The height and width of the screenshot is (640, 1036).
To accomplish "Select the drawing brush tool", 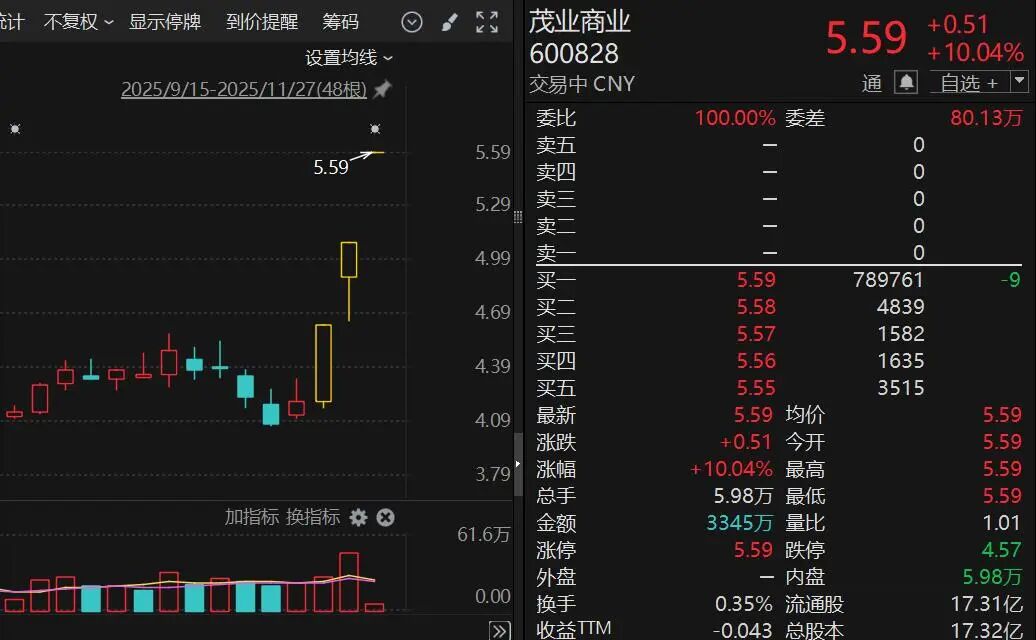I will (449, 21).
